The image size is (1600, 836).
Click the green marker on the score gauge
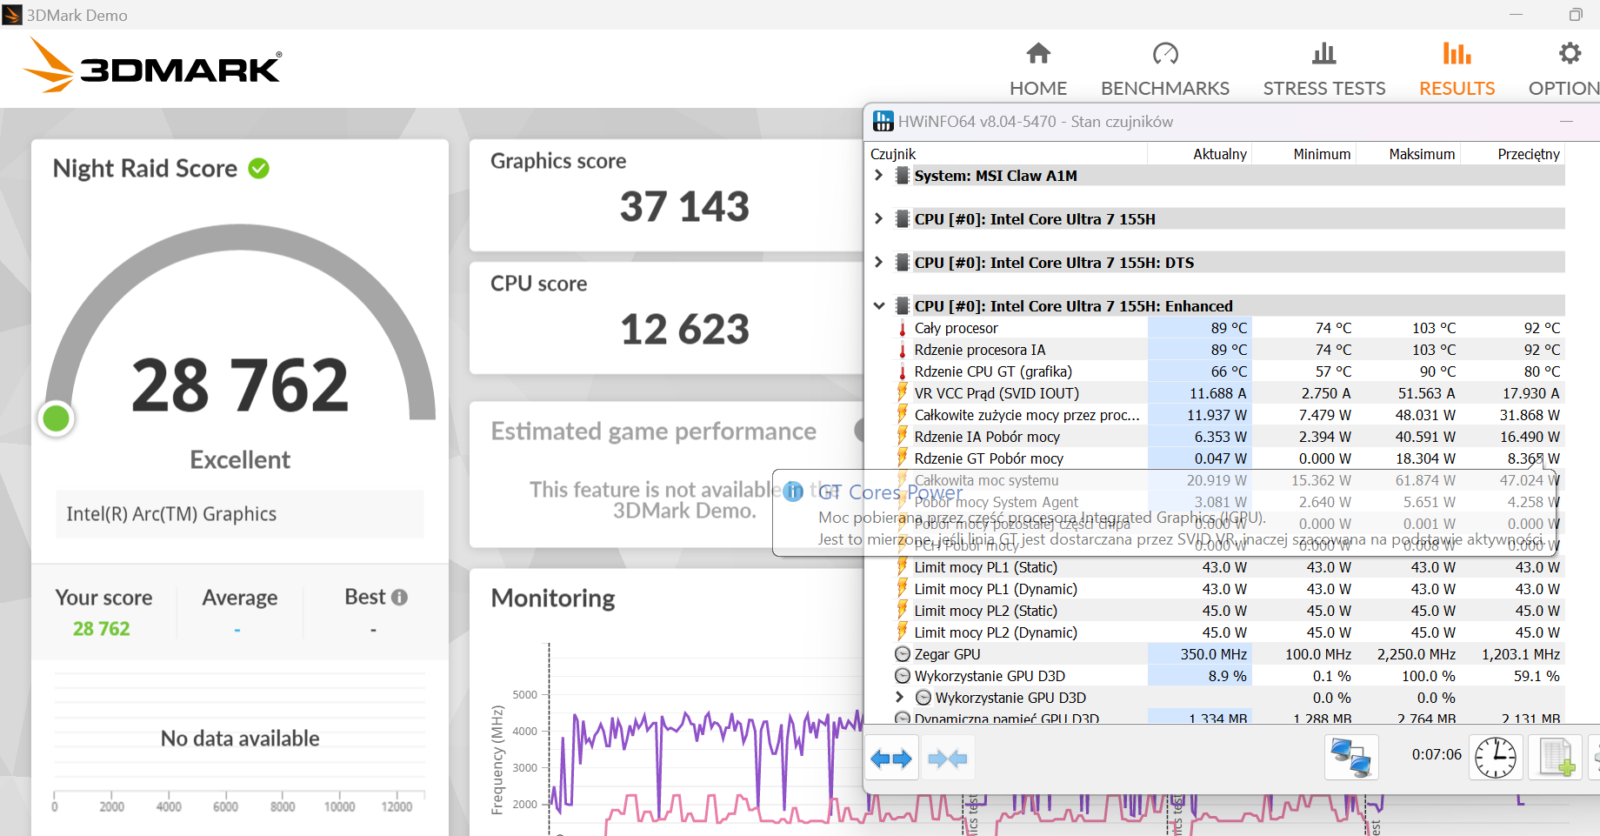tap(56, 418)
